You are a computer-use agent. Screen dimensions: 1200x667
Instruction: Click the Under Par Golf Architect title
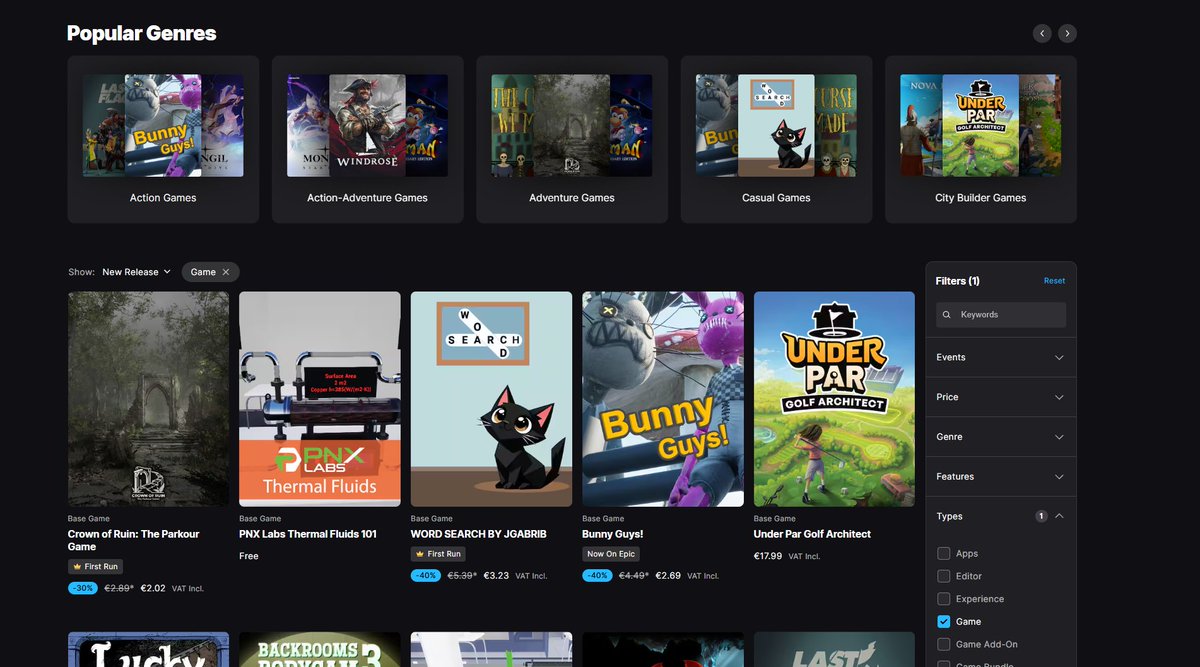(x=812, y=534)
